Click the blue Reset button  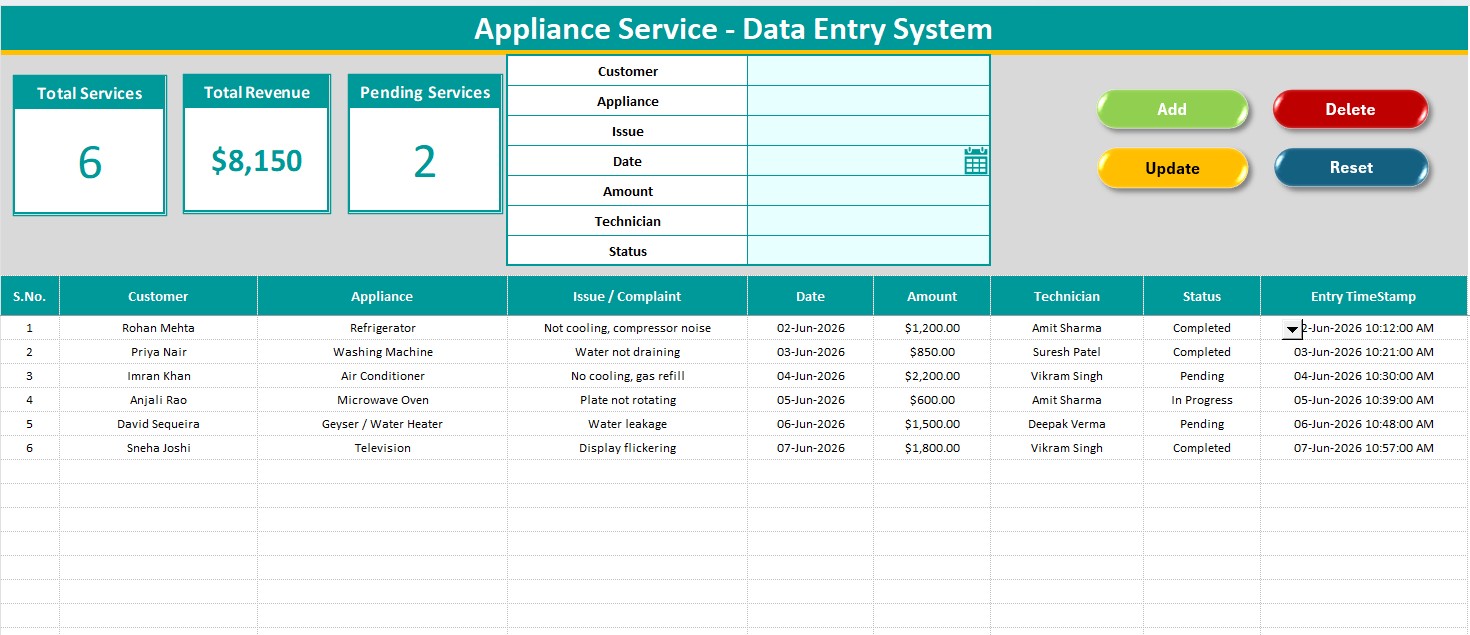pos(1351,168)
